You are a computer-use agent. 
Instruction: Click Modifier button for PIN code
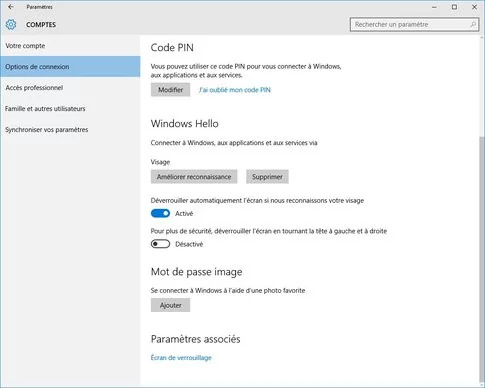170,90
